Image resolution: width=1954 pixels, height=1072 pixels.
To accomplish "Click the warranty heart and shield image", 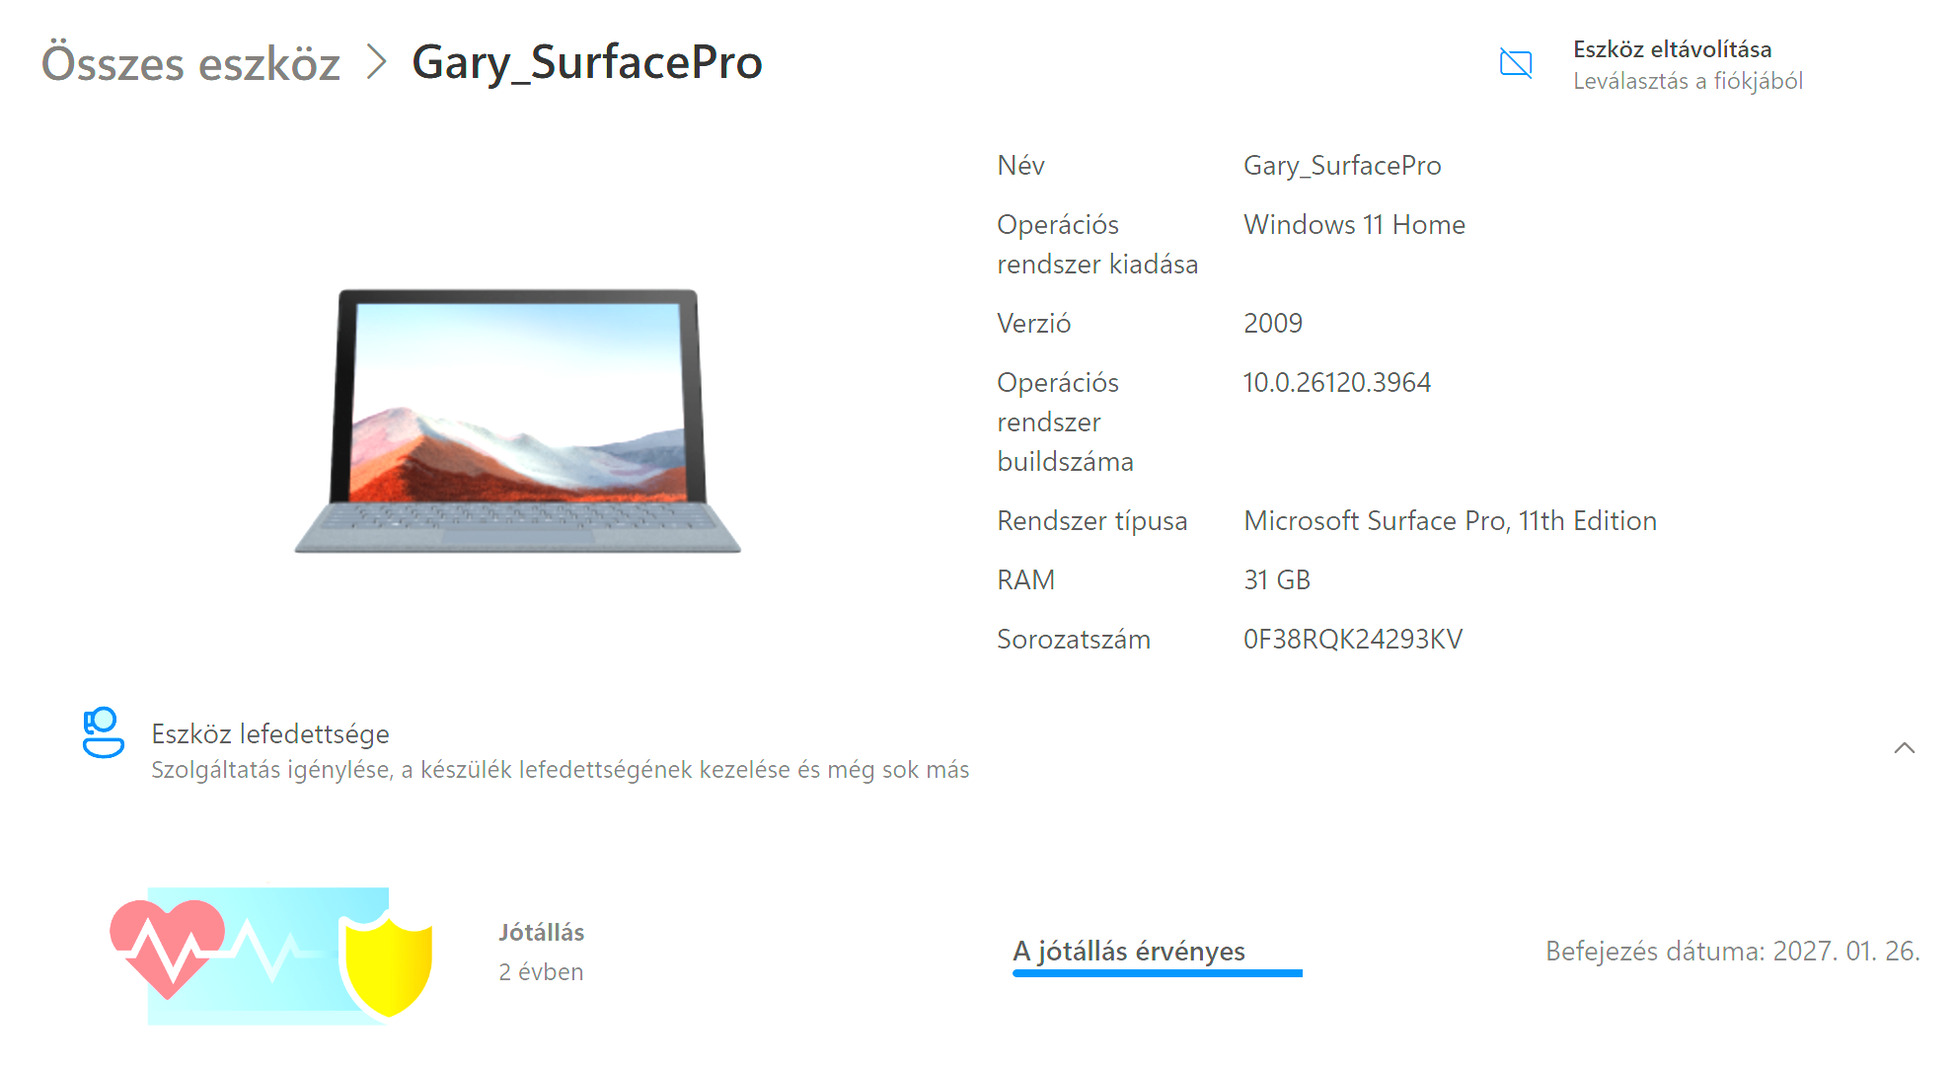I will pos(271,956).
